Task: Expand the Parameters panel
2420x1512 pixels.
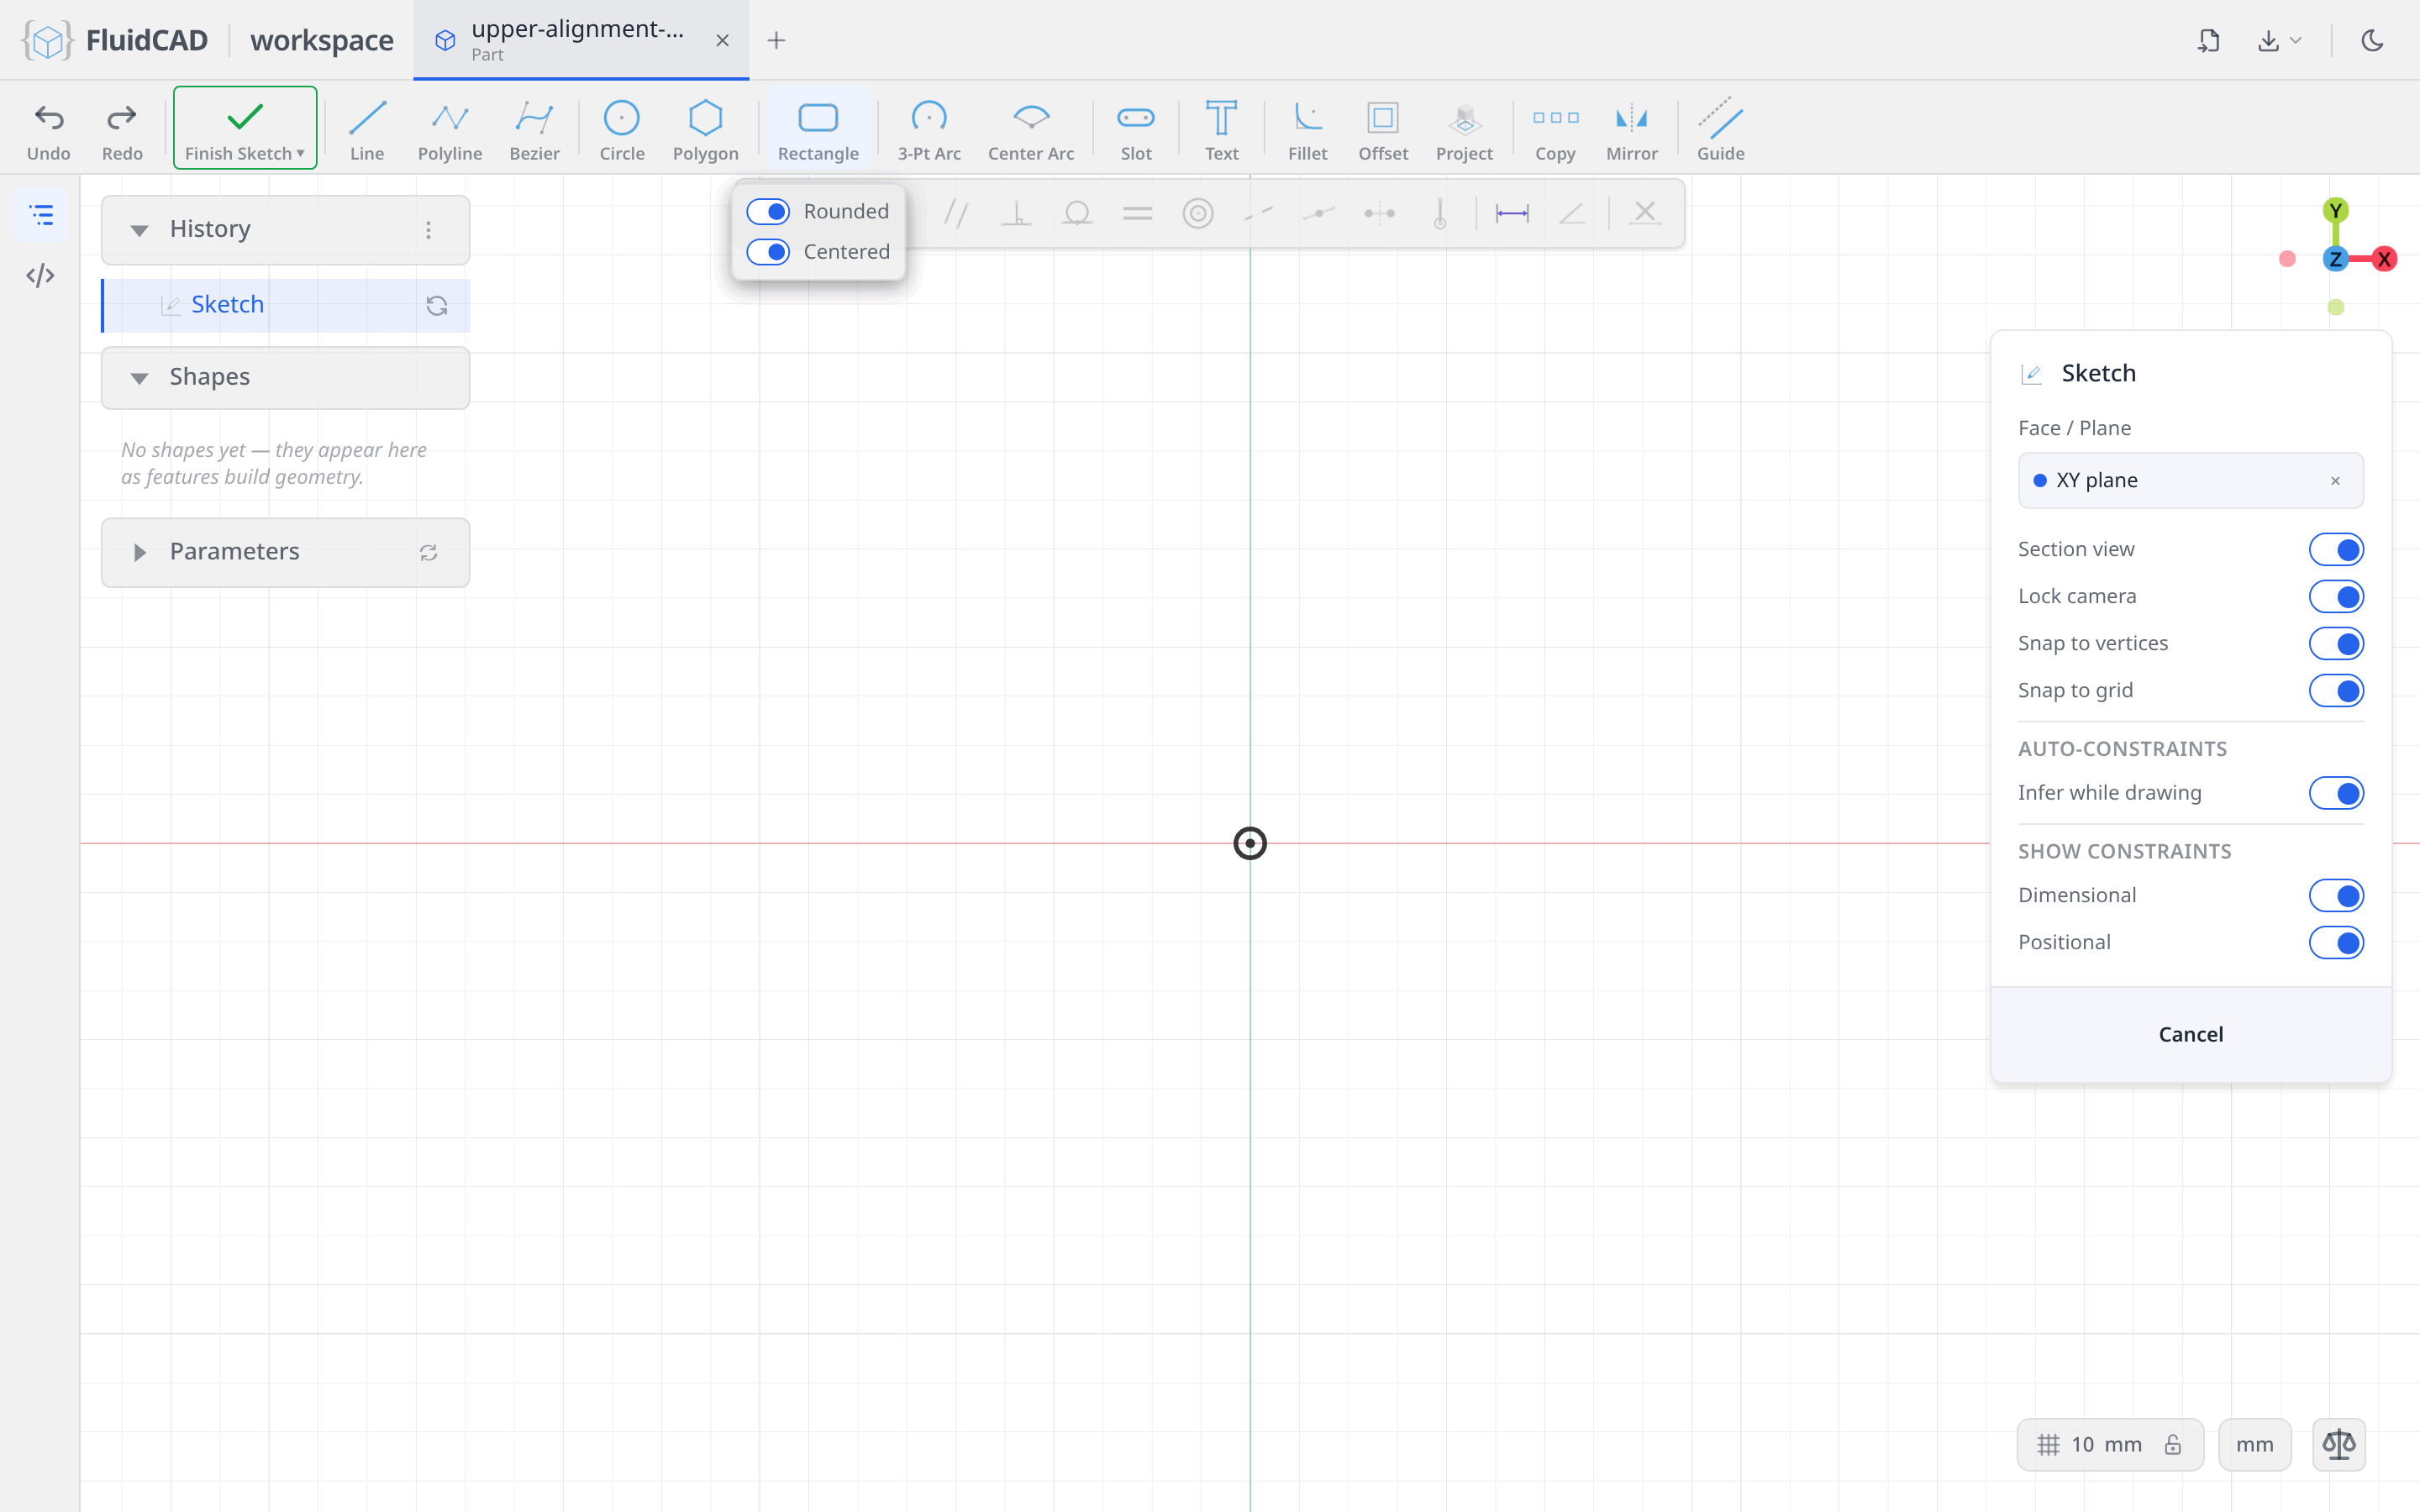Action: pos(139,552)
